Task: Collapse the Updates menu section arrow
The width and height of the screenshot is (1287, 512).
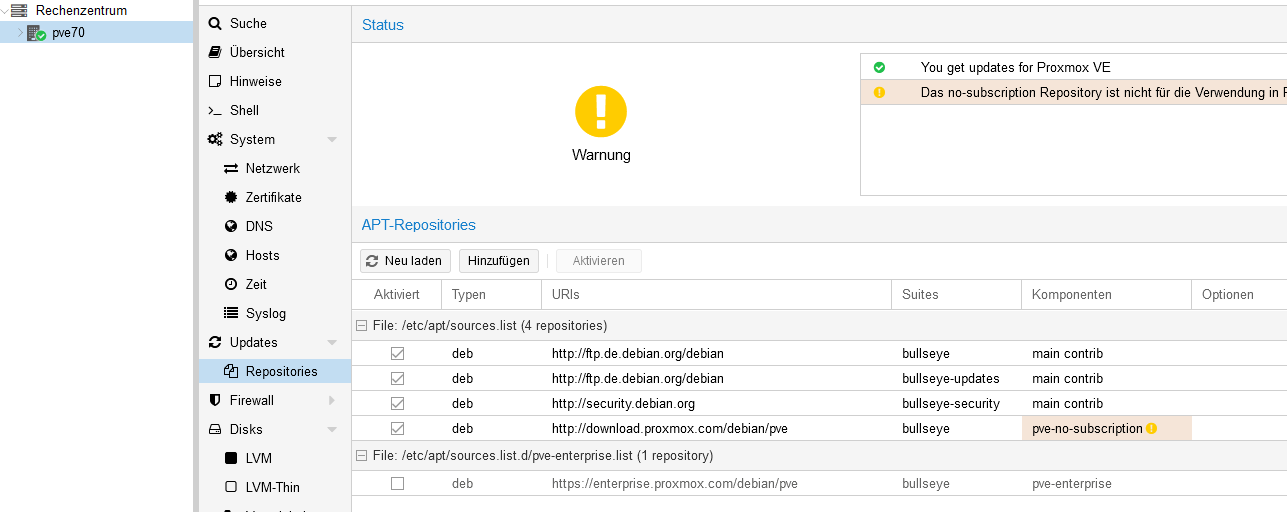Action: [x=332, y=342]
